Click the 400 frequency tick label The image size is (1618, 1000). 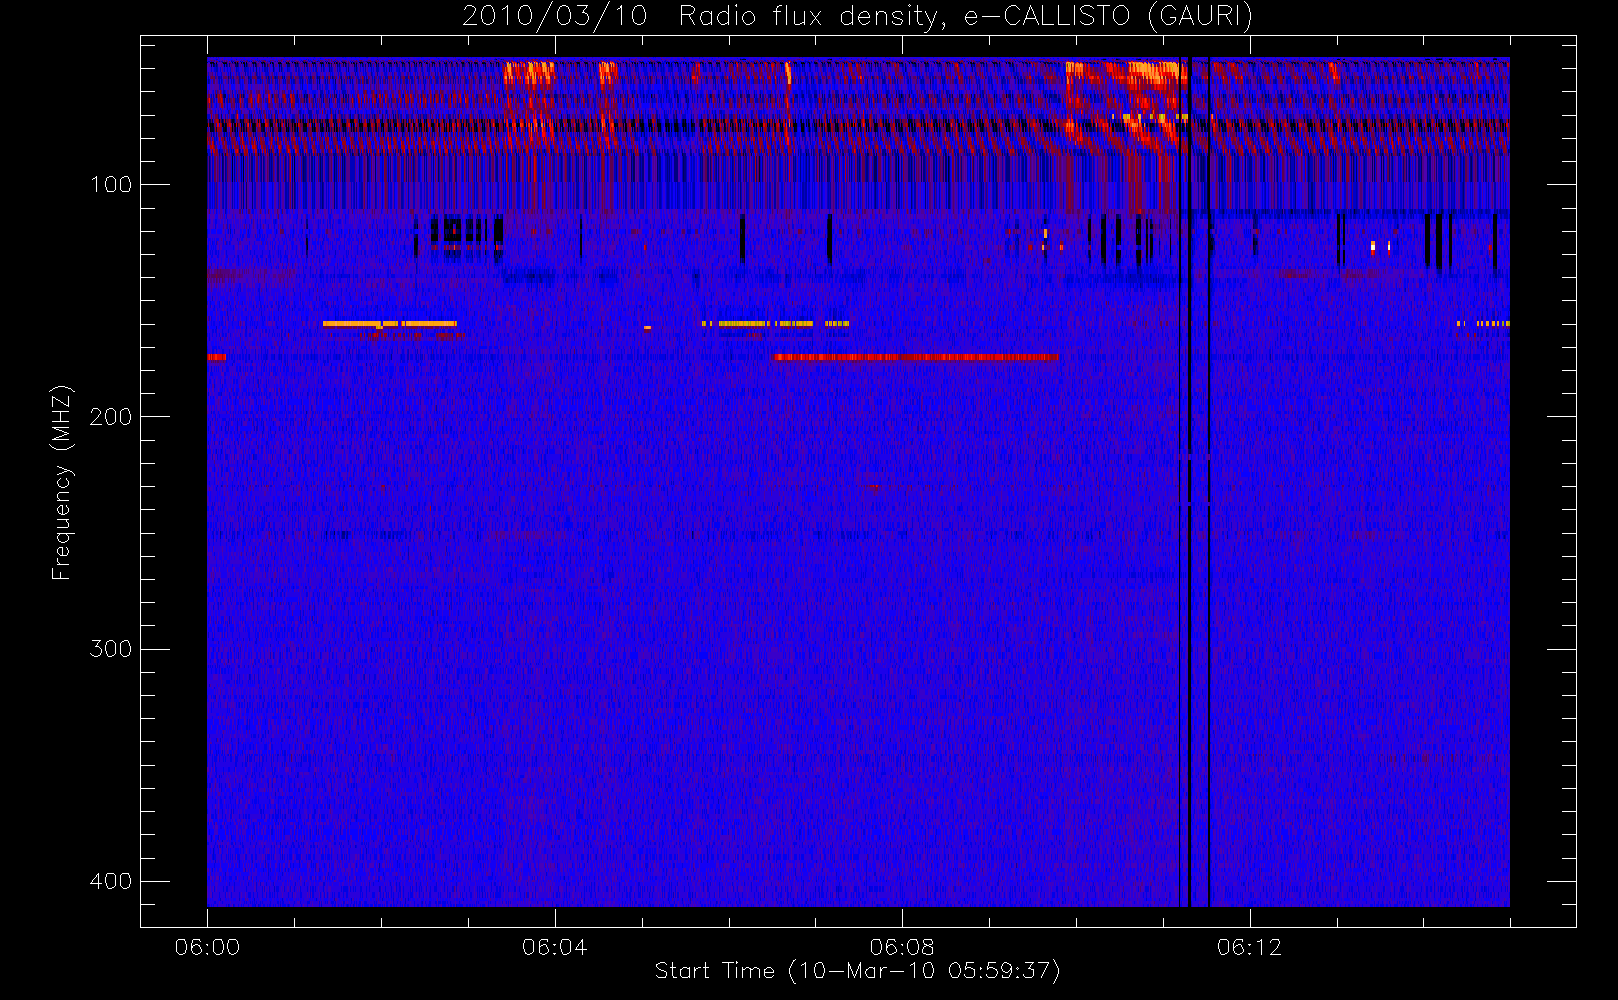(111, 881)
